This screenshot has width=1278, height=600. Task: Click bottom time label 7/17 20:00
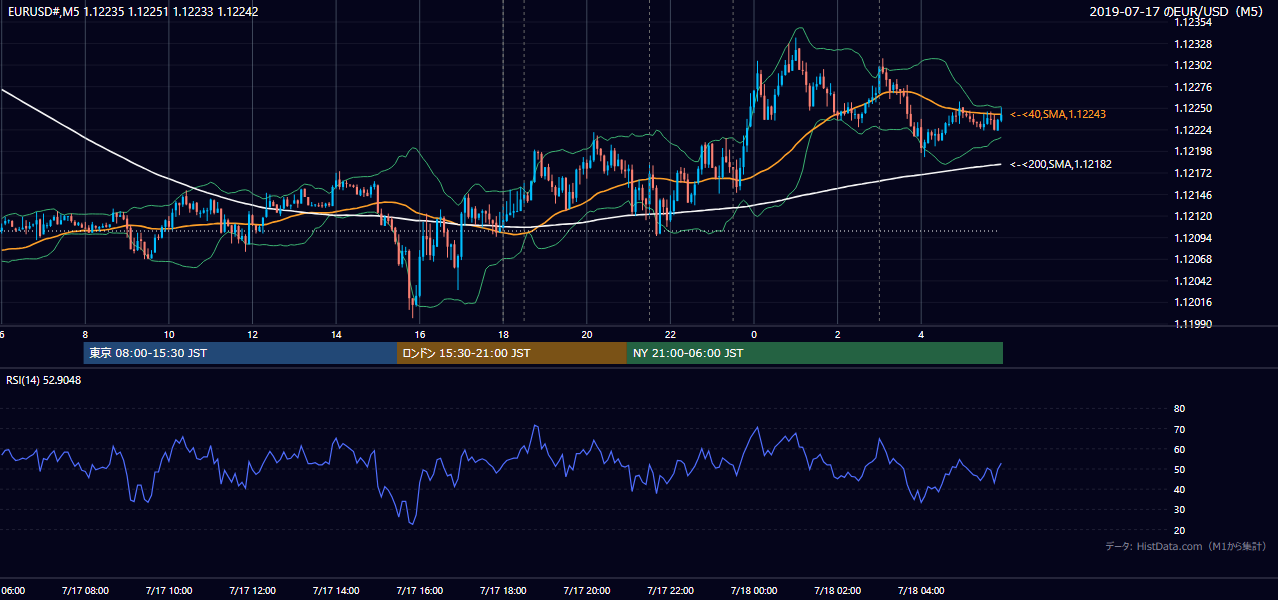pyautogui.click(x=587, y=591)
